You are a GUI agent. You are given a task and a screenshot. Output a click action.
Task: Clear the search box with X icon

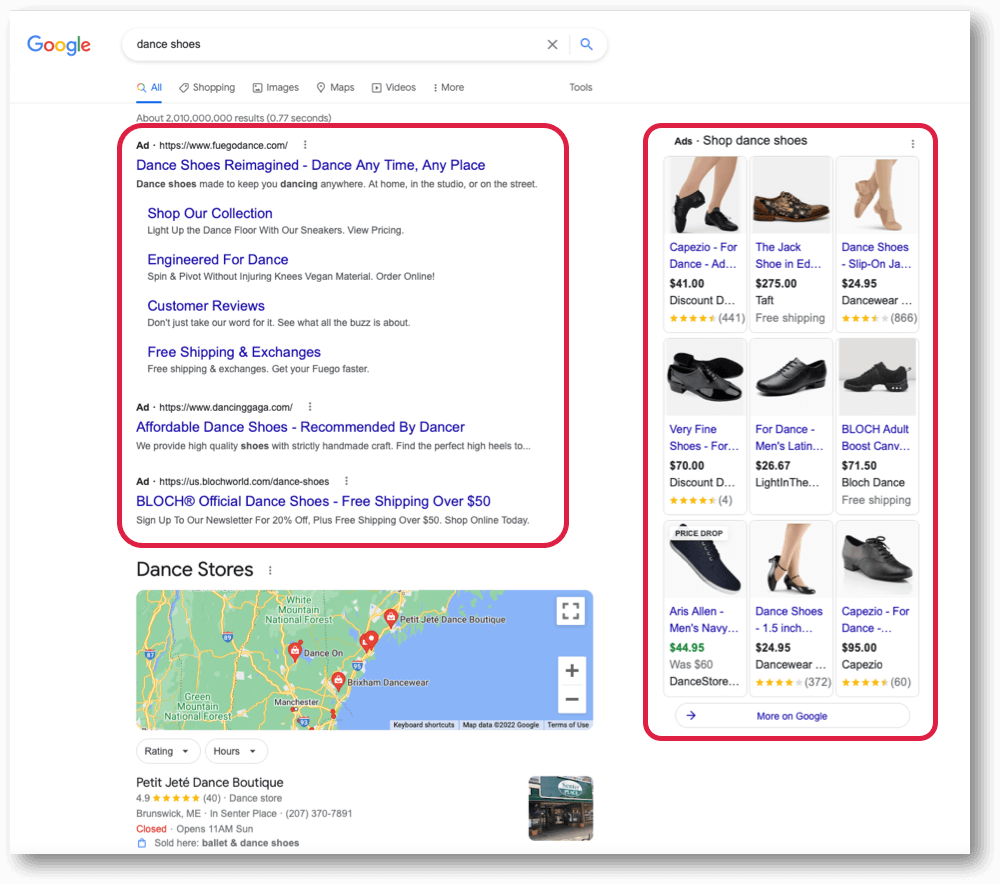pos(552,44)
